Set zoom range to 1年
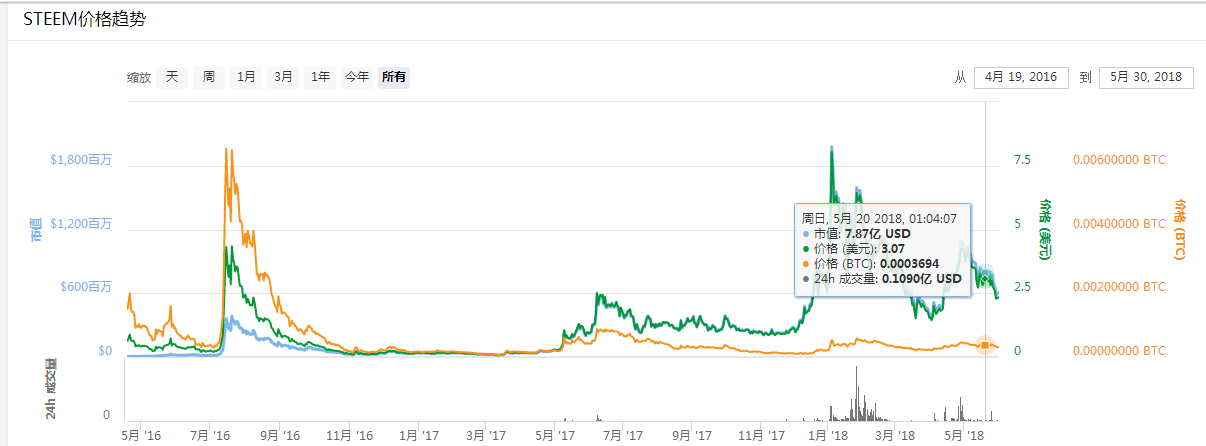Viewport: 1206px width, 446px height. [320, 77]
